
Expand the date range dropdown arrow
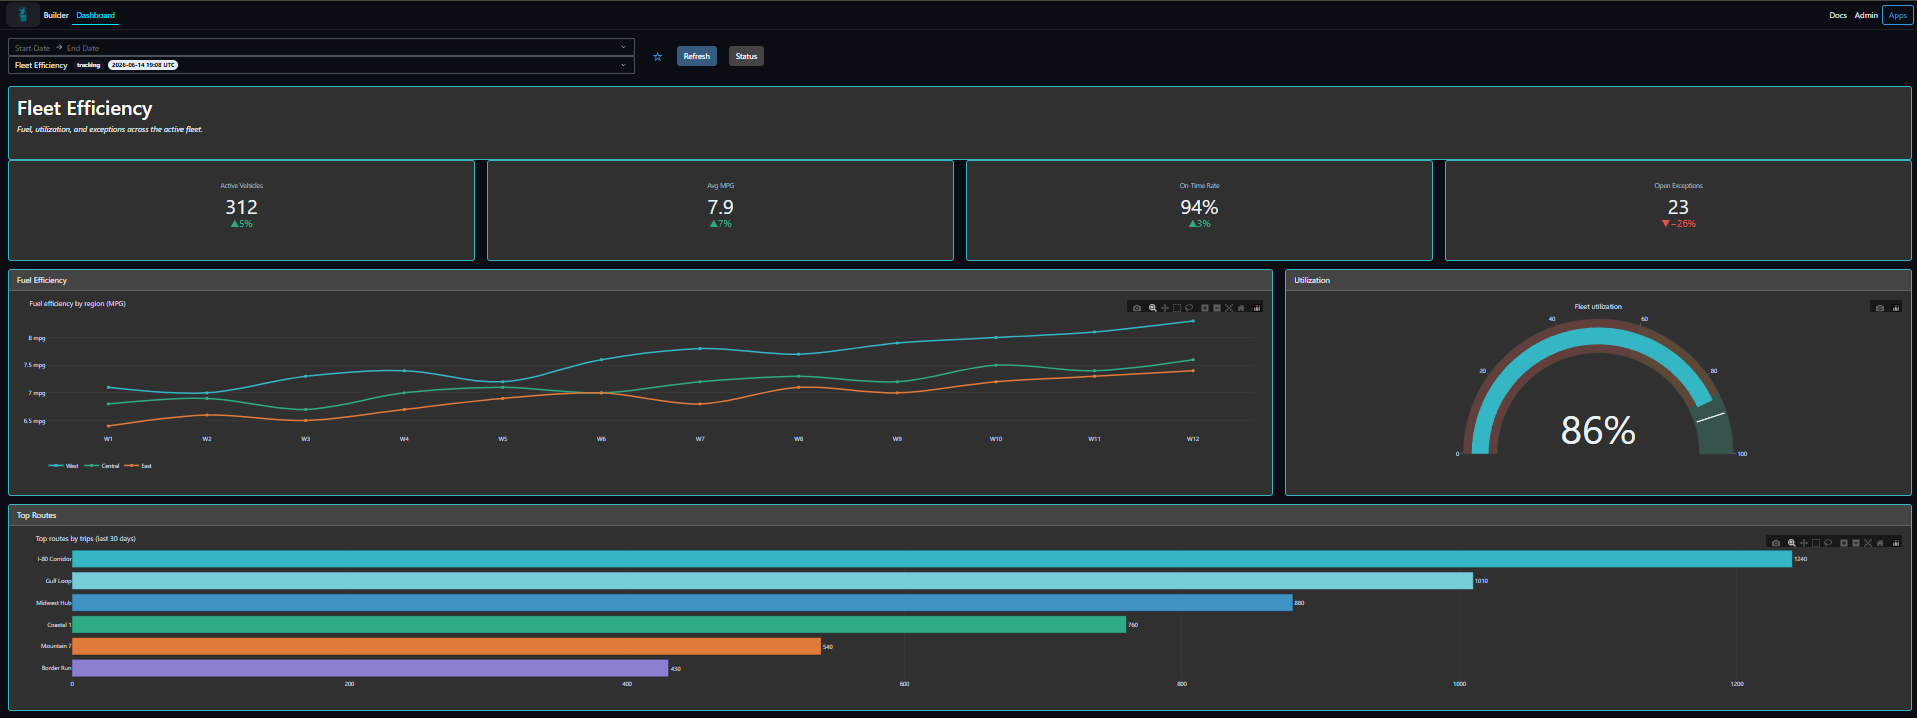(623, 47)
